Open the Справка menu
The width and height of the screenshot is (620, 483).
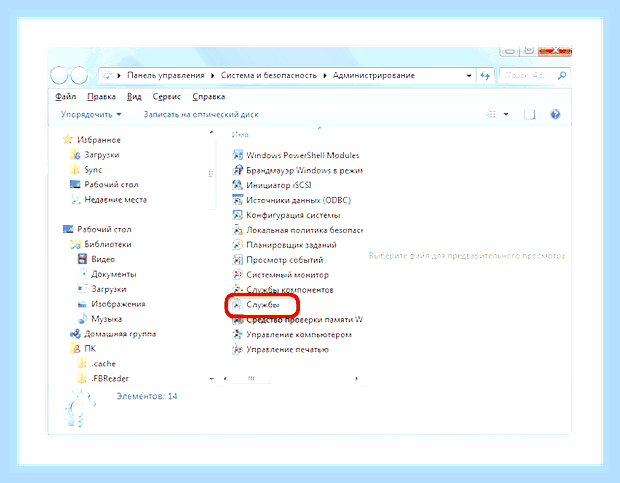pyautogui.click(x=208, y=96)
